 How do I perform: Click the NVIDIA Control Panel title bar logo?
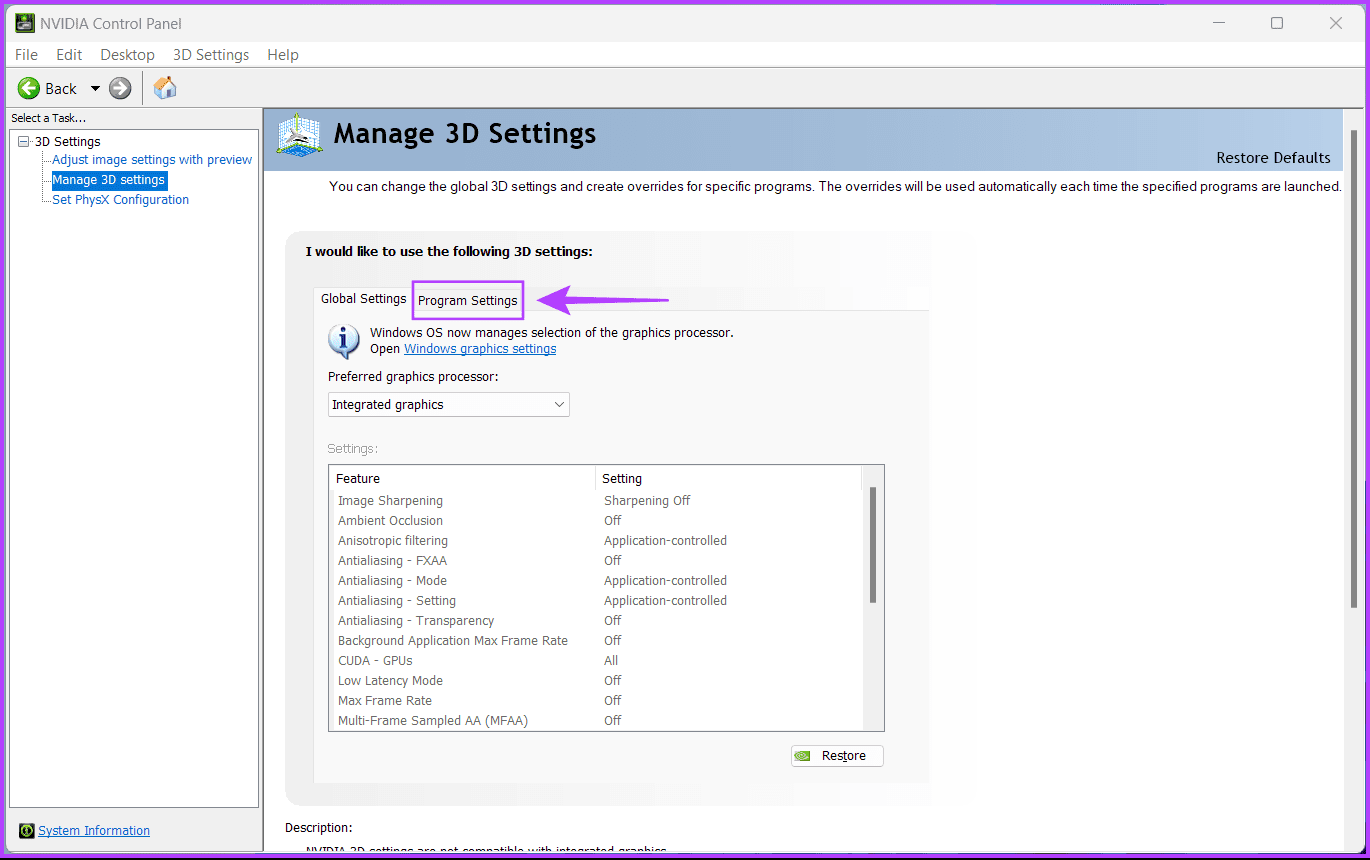pyautogui.click(x=25, y=23)
